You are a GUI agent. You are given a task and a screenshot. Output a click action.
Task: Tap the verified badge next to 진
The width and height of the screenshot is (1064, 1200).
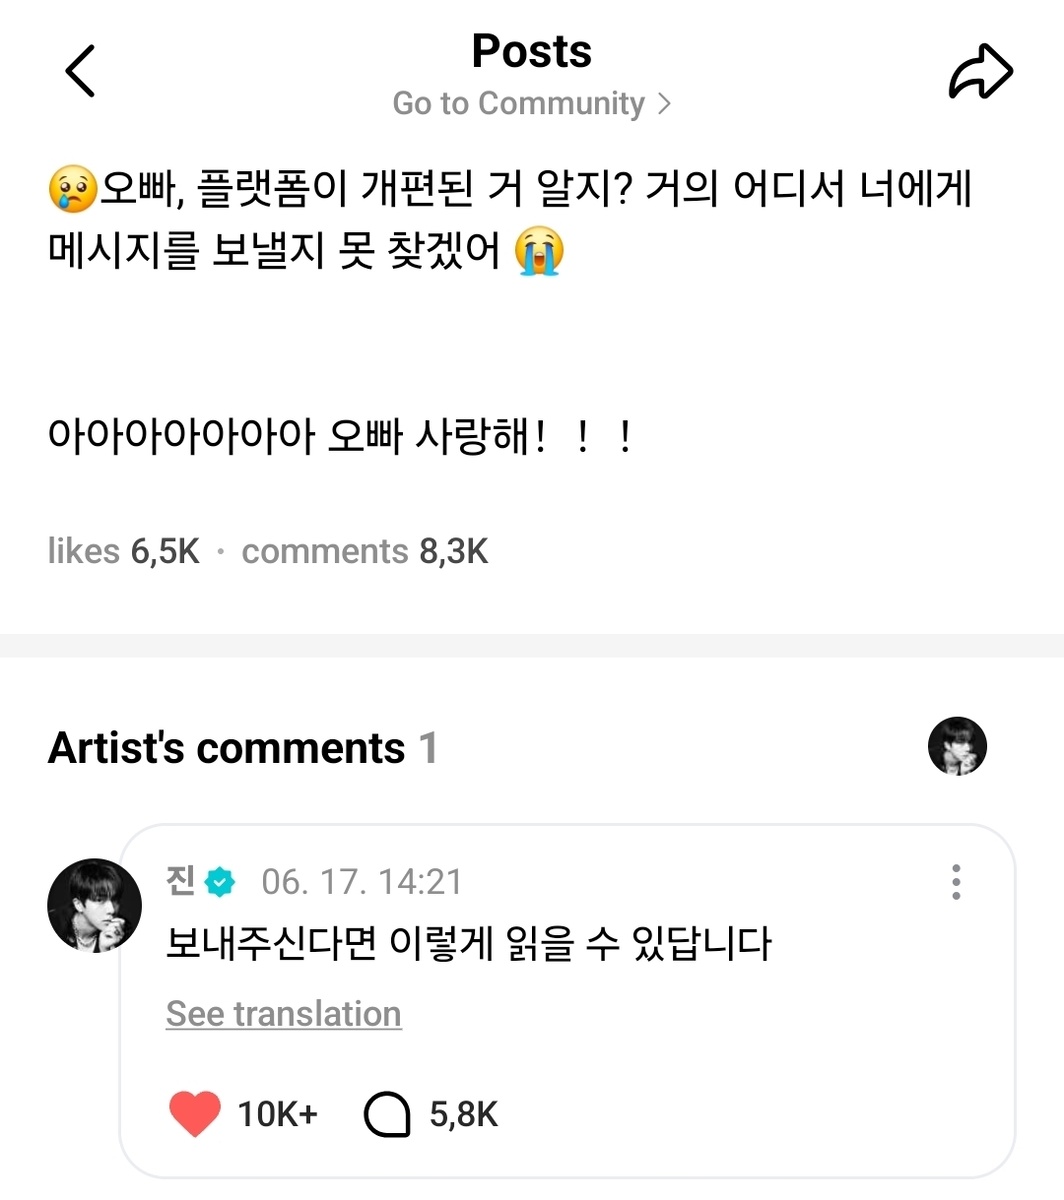pos(220,882)
